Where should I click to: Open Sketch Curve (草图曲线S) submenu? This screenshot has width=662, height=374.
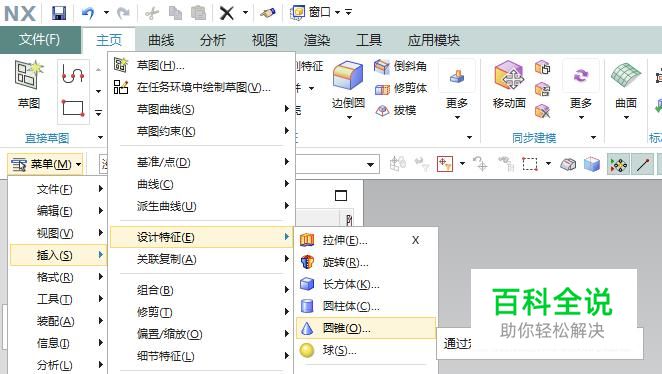[x=202, y=109]
